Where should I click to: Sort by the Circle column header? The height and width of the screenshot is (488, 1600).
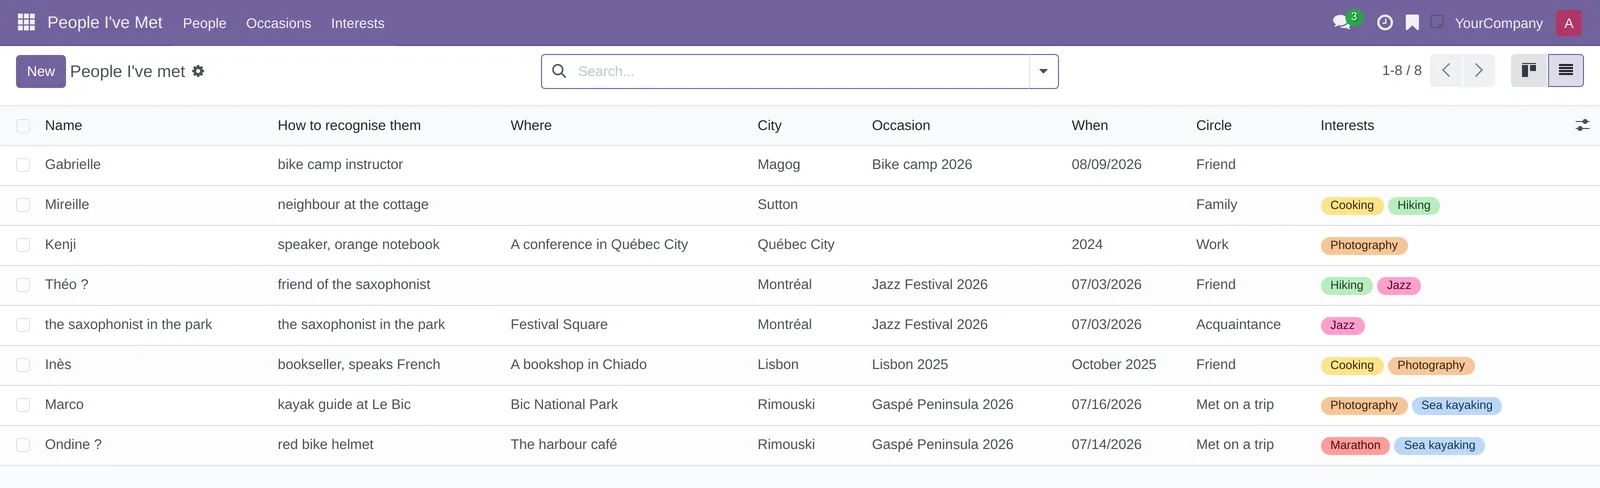(x=1213, y=125)
